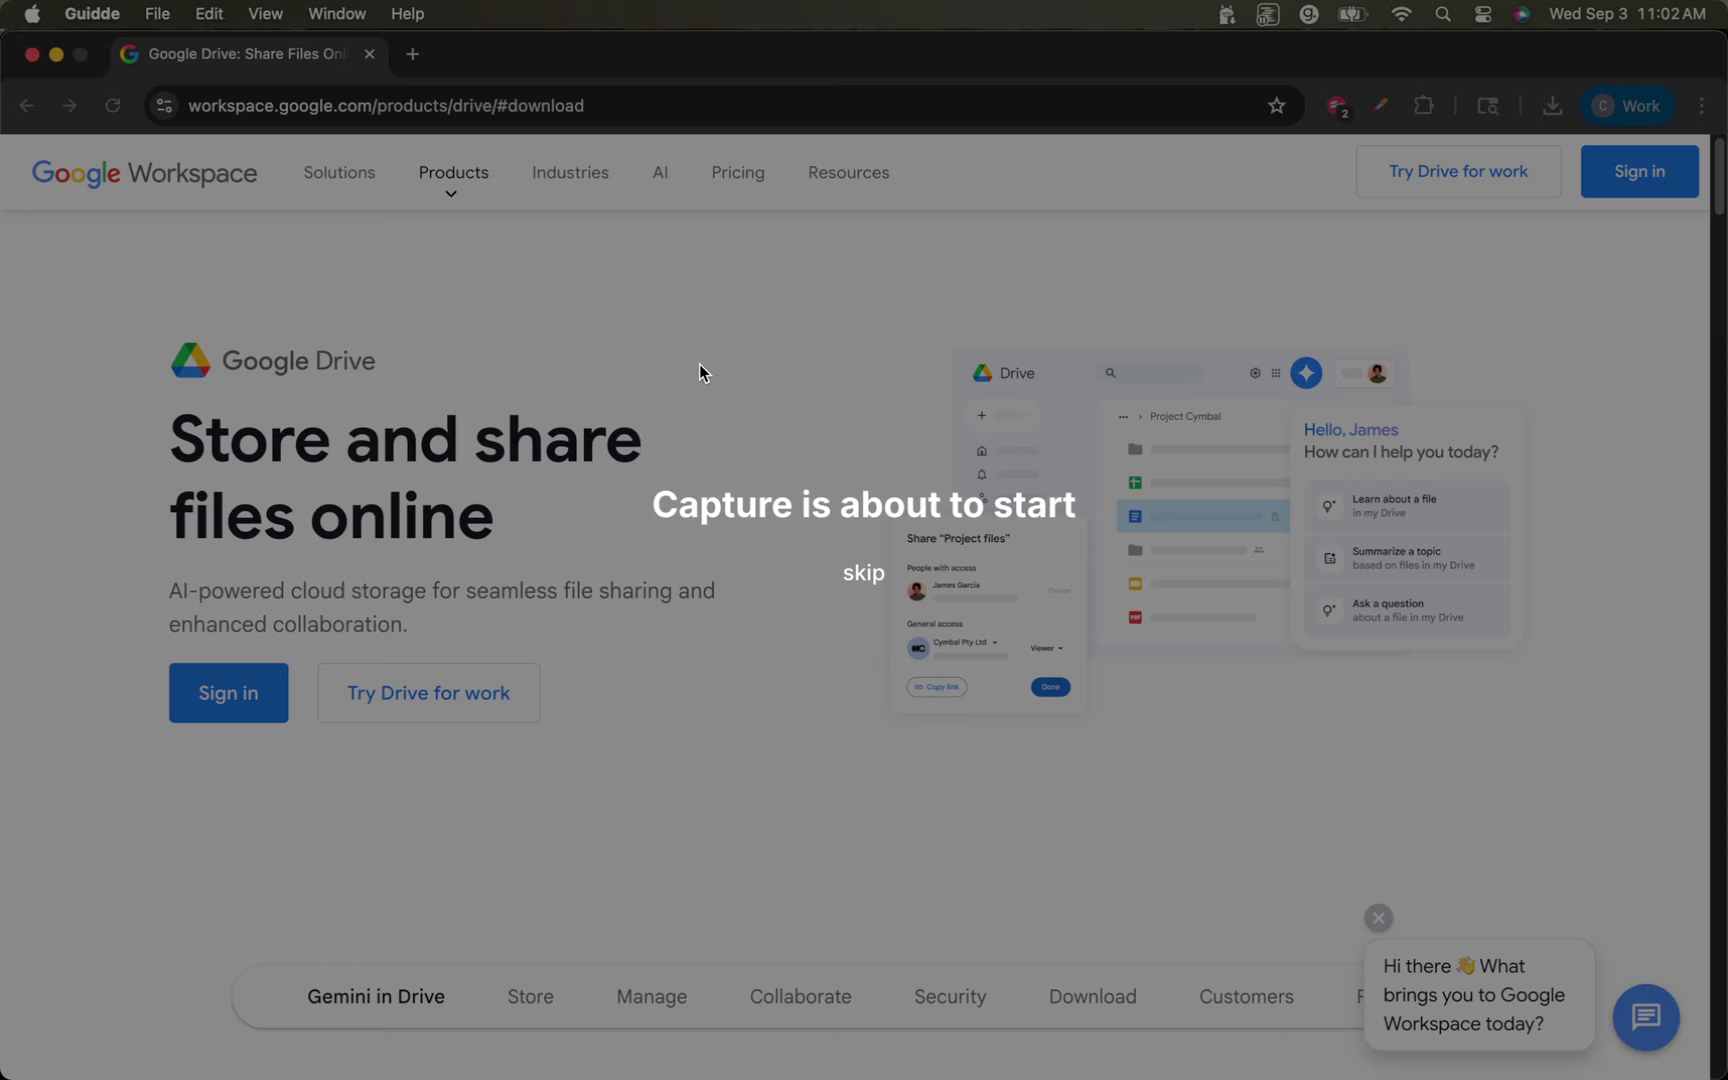Select the Security section tab

click(x=950, y=996)
